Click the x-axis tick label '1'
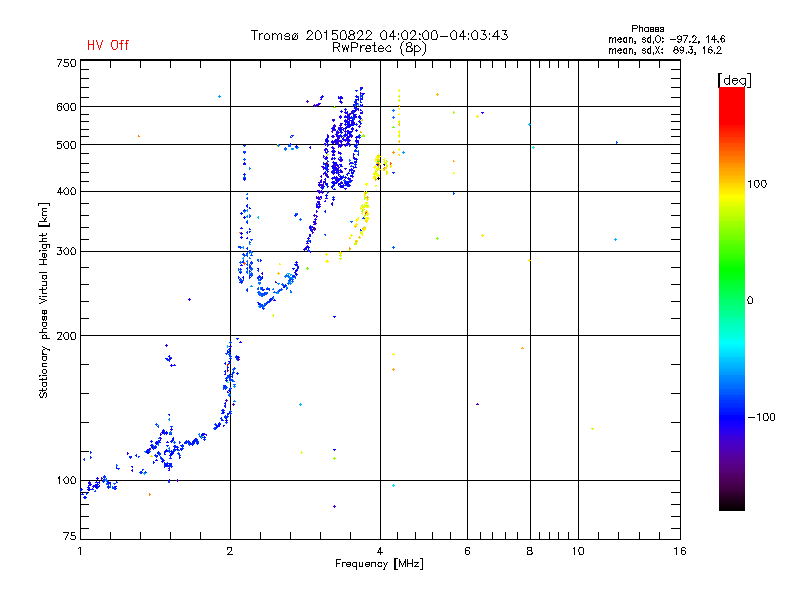 click(x=80, y=551)
